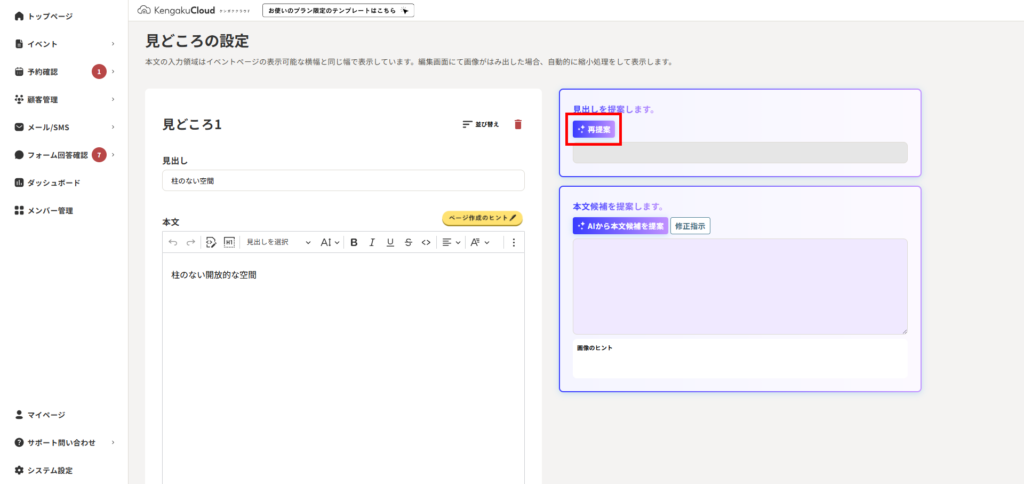
Task: Open the 見出しを選択 heading dropdown
Action: tap(278, 242)
